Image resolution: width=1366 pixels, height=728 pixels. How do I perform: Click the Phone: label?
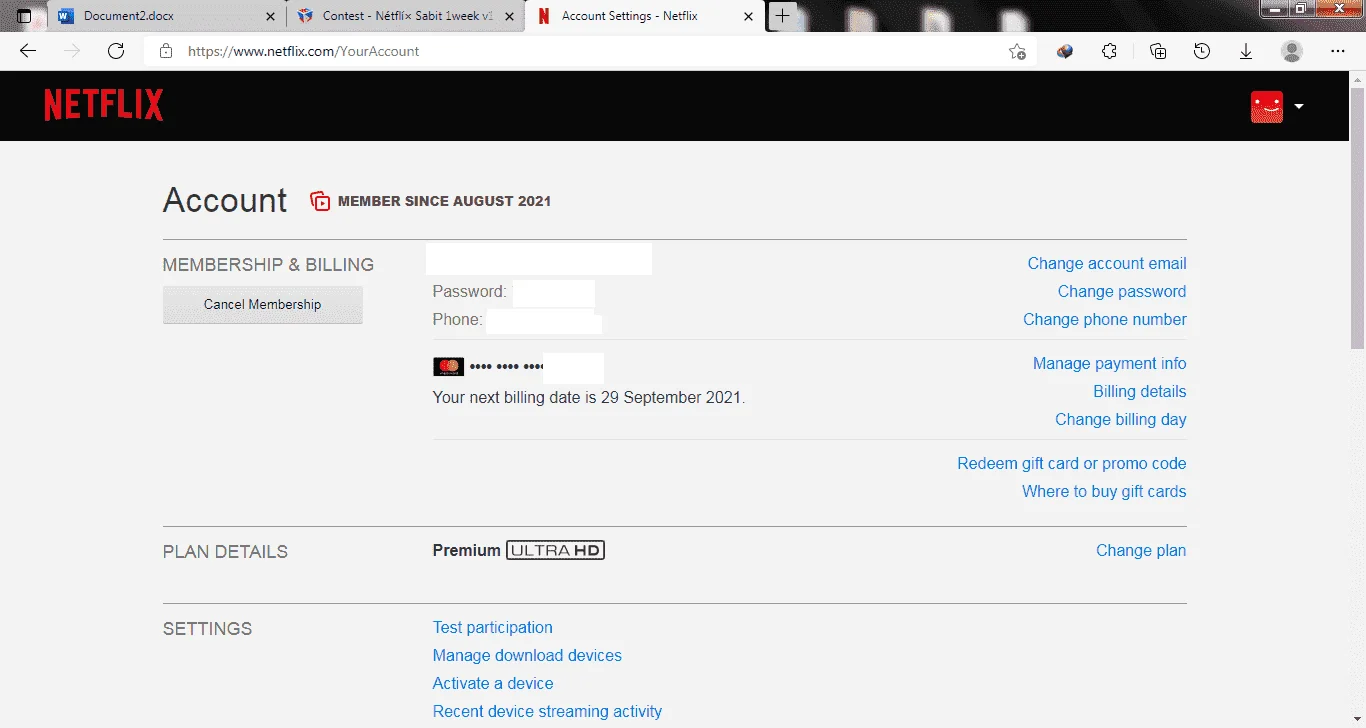[x=458, y=320]
